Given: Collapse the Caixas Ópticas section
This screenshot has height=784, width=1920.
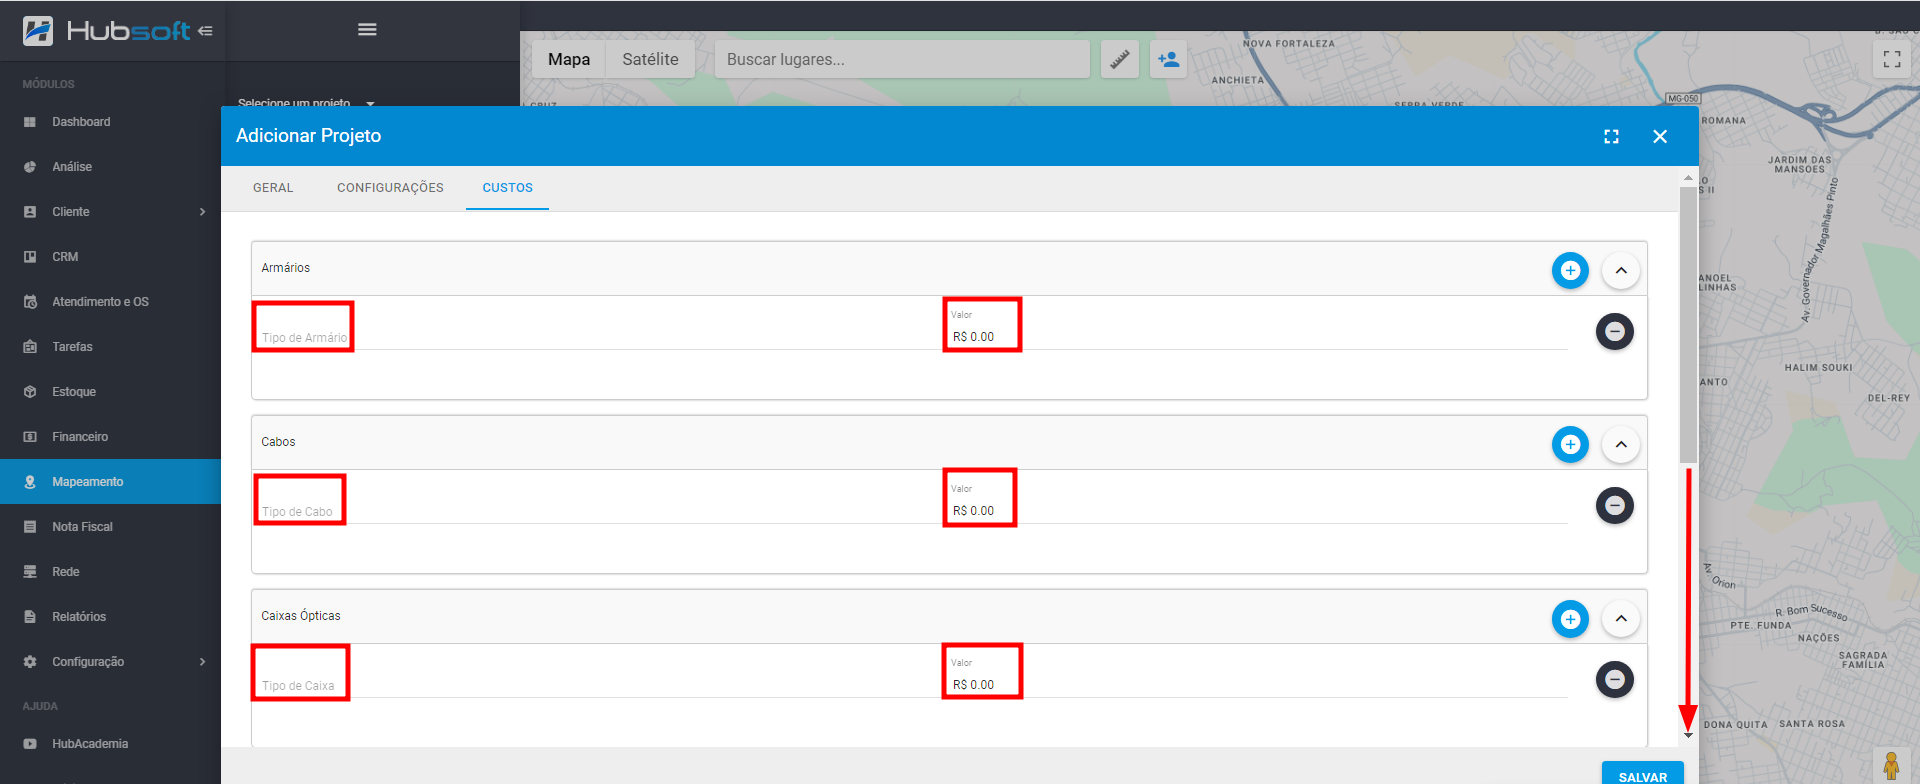Looking at the screenshot, I should click(1621, 618).
